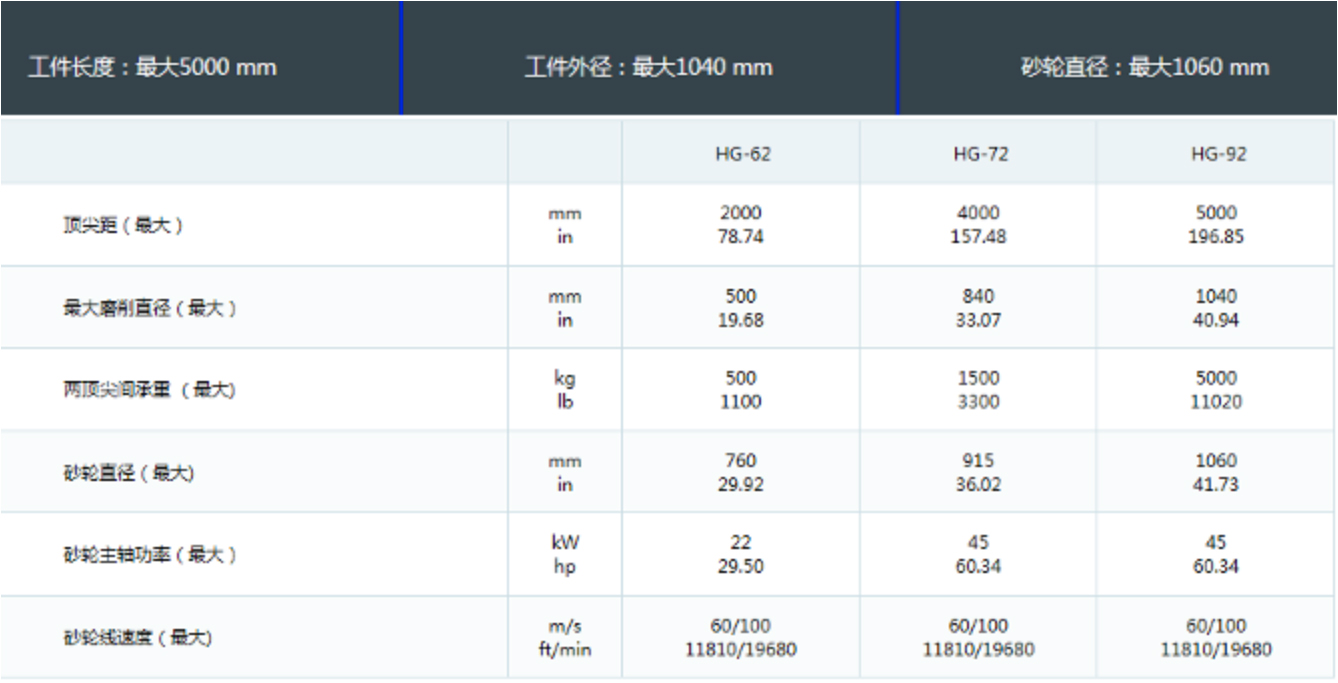Image resolution: width=1338 pixels, height=683 pixels.
Task: Click 5000 in the HG-92 顶尖距 row
Action: [x=1216, y=213]
